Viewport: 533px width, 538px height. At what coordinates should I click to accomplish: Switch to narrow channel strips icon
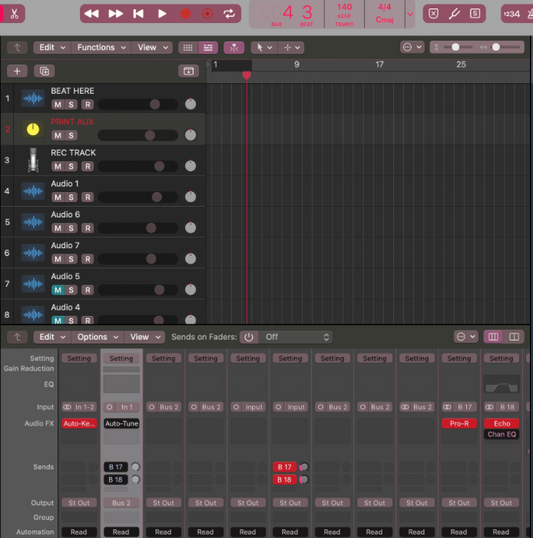(493, 337)
